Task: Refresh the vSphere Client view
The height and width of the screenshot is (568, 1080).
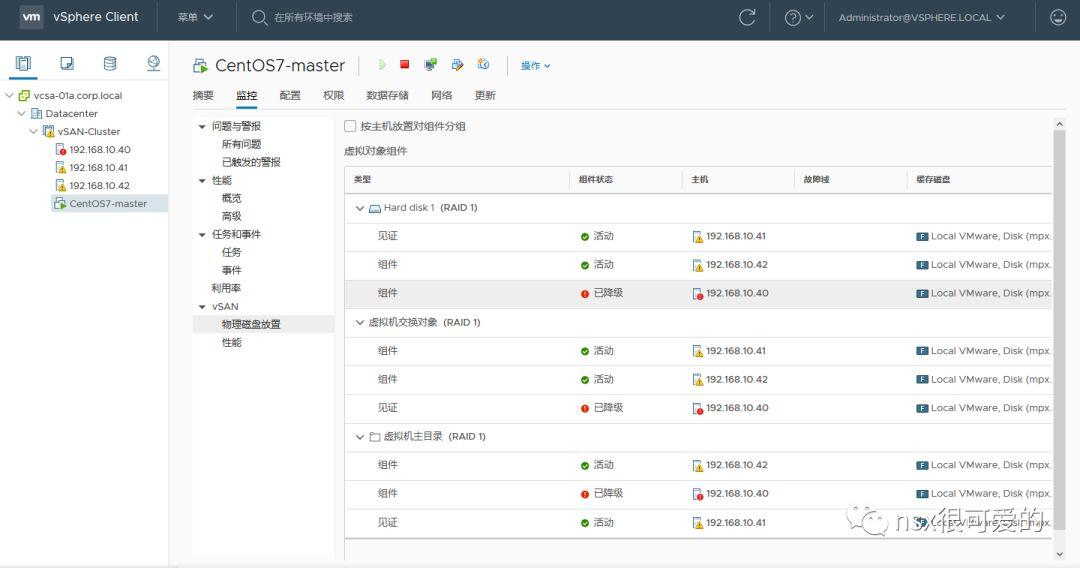Action: point(747,17)
